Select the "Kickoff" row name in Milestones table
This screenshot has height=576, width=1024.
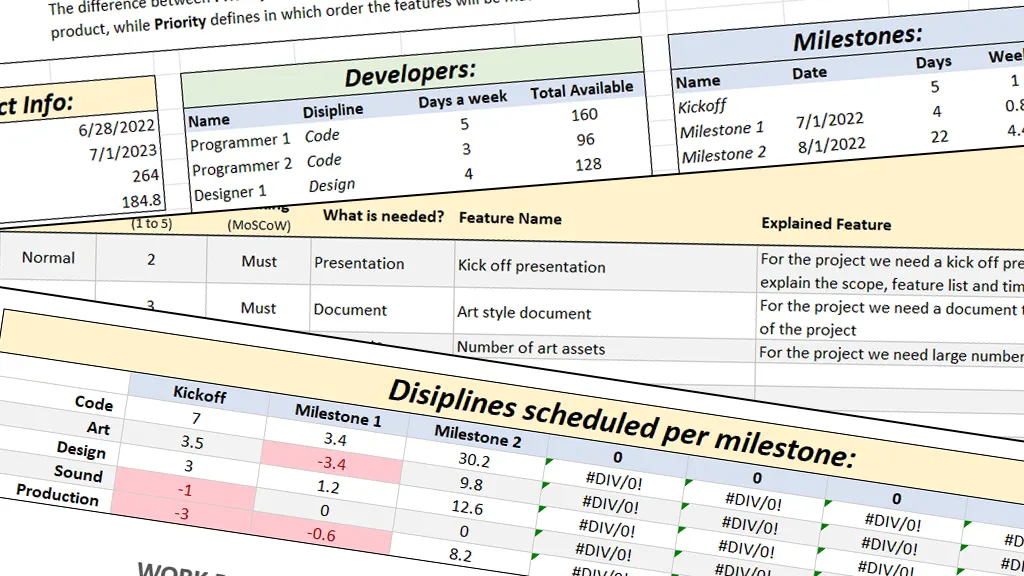(702, 106)
